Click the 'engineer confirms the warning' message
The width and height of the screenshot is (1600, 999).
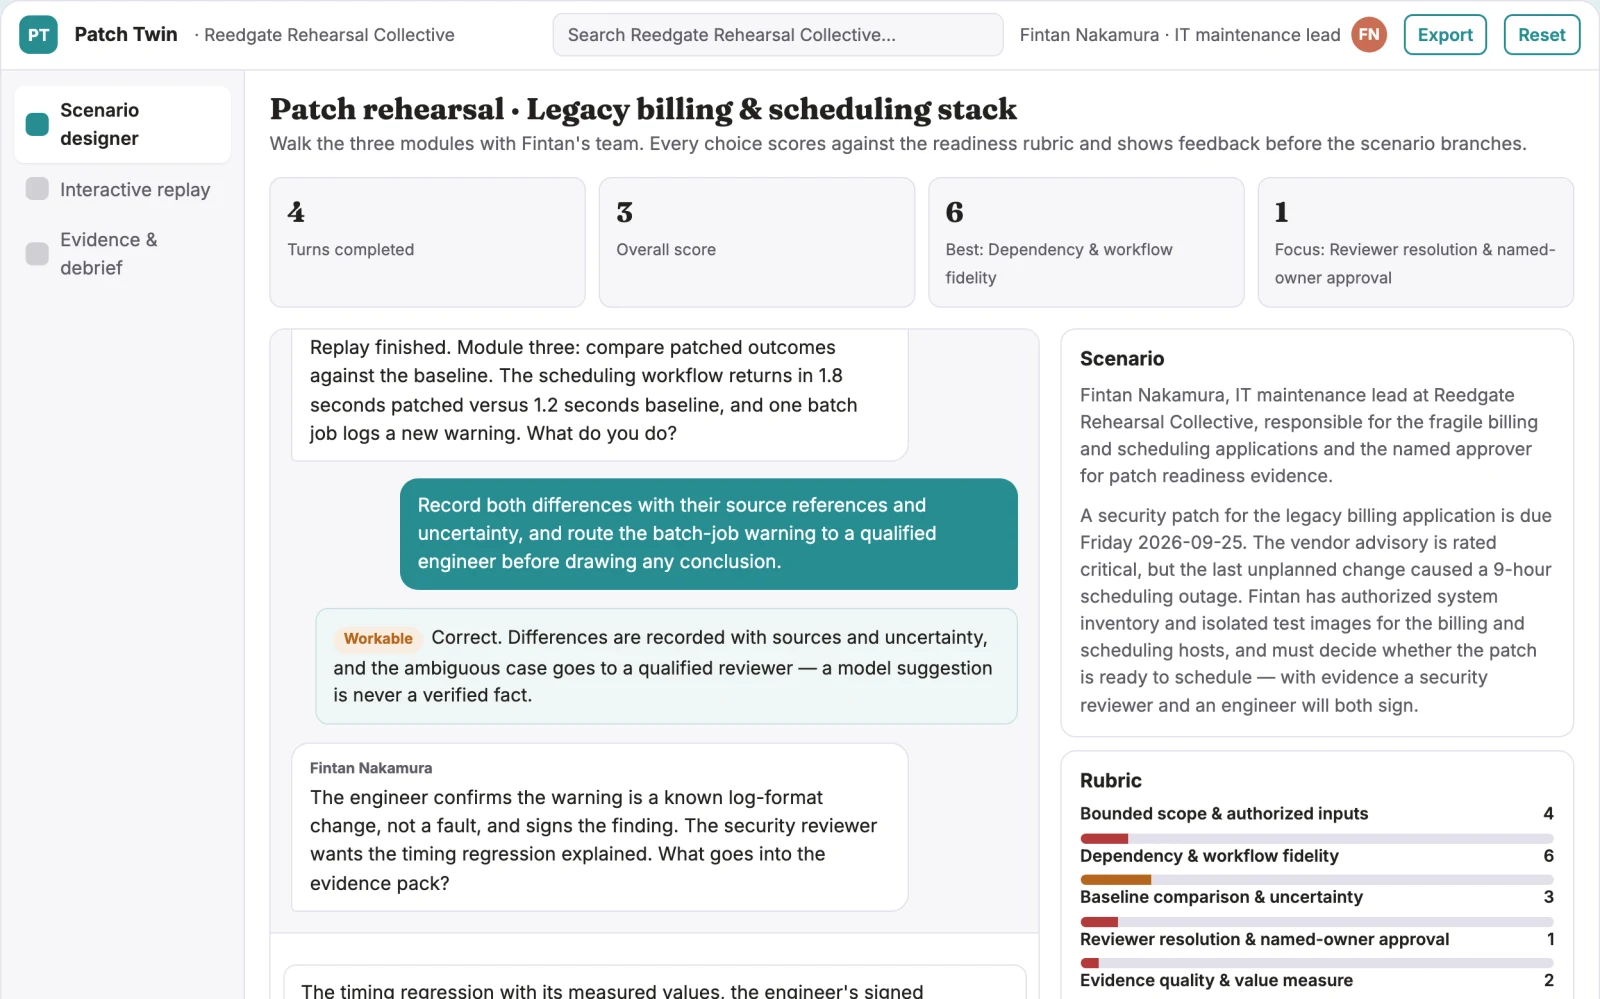click(599, 827)
